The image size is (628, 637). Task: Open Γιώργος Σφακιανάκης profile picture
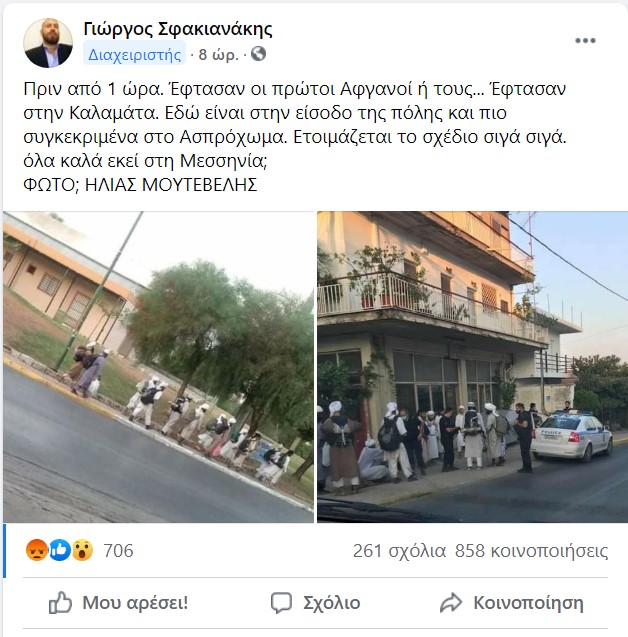click(48, 43)
